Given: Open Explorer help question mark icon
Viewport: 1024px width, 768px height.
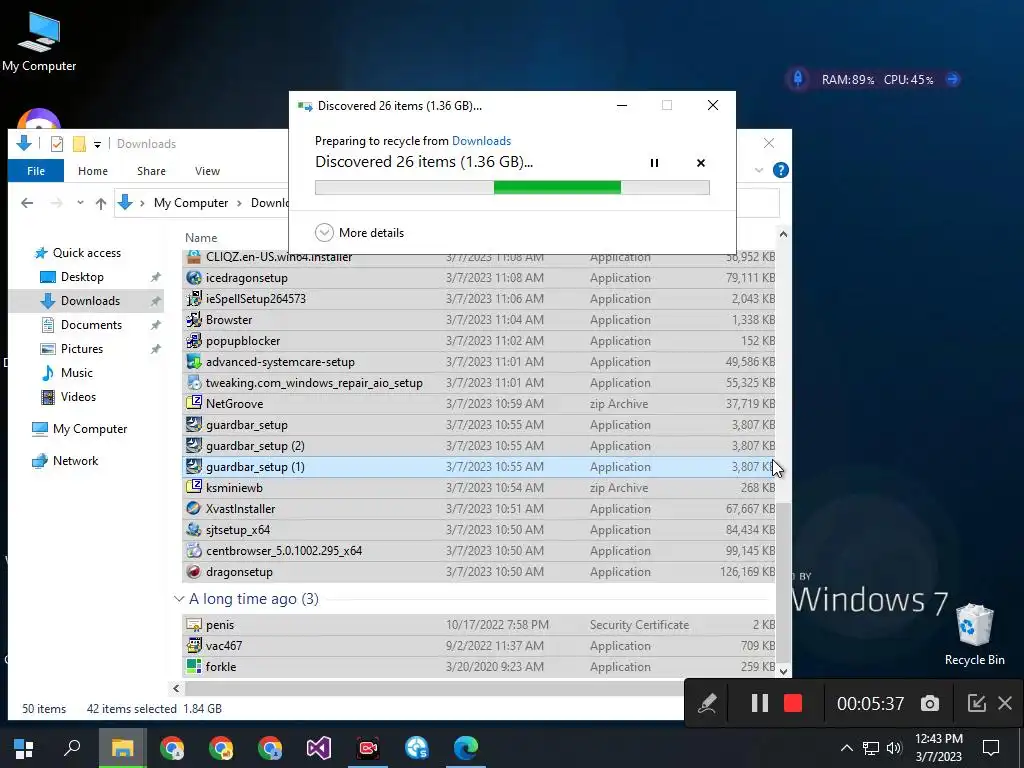Looking at the screenshot, I should point(780,170).
